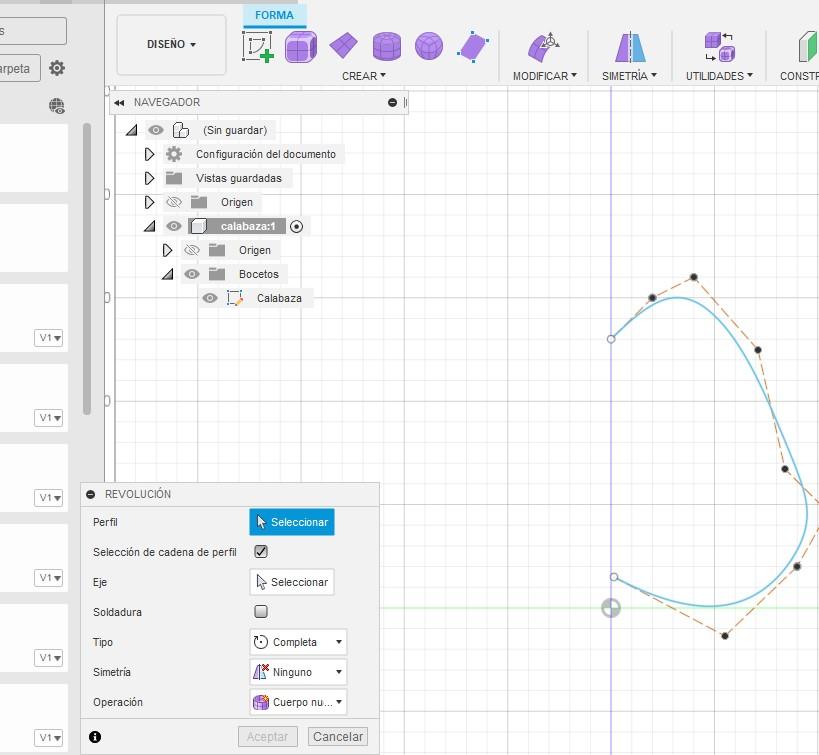The width and height of the screenshot is (819, 755).
Task: Click the Cancelar button
Action: pos(338,736)
